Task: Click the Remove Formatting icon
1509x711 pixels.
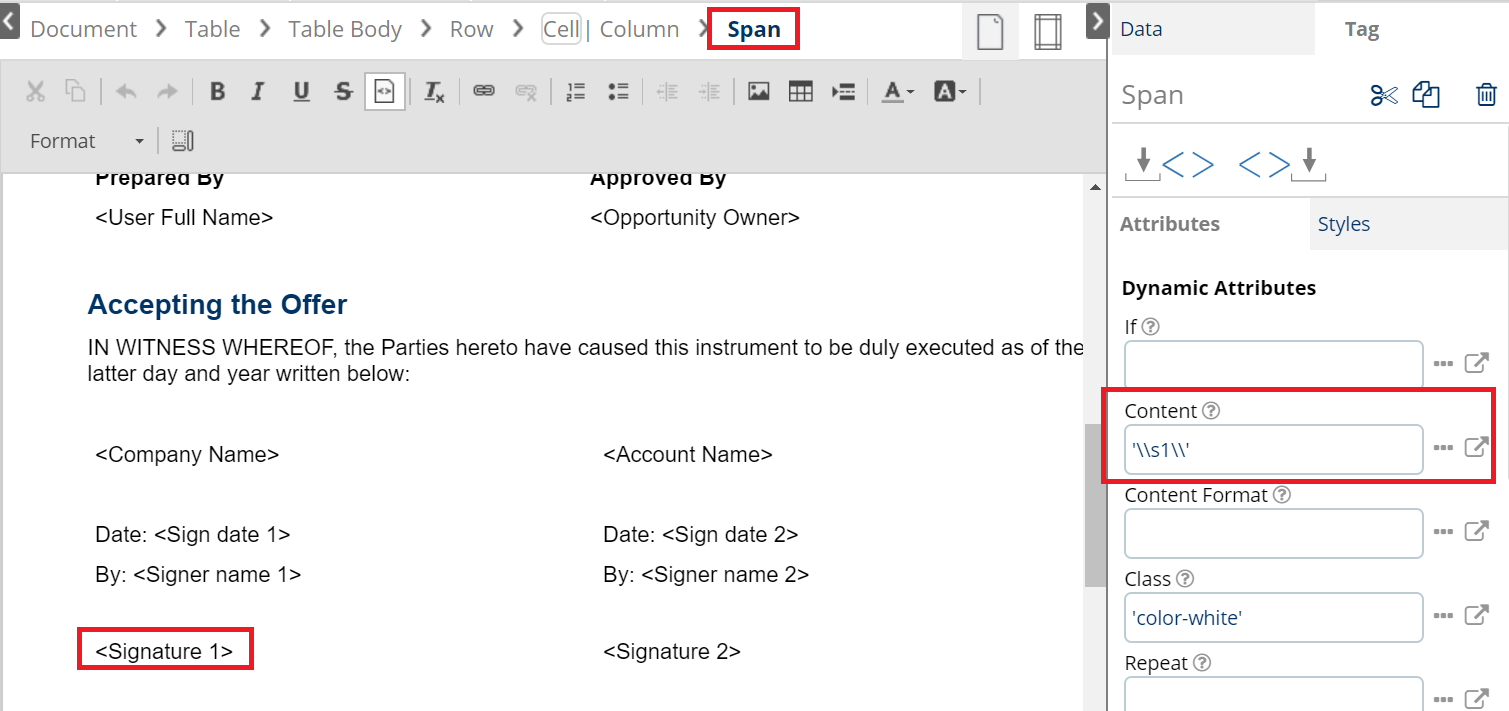Action: (x=434, y=91)
